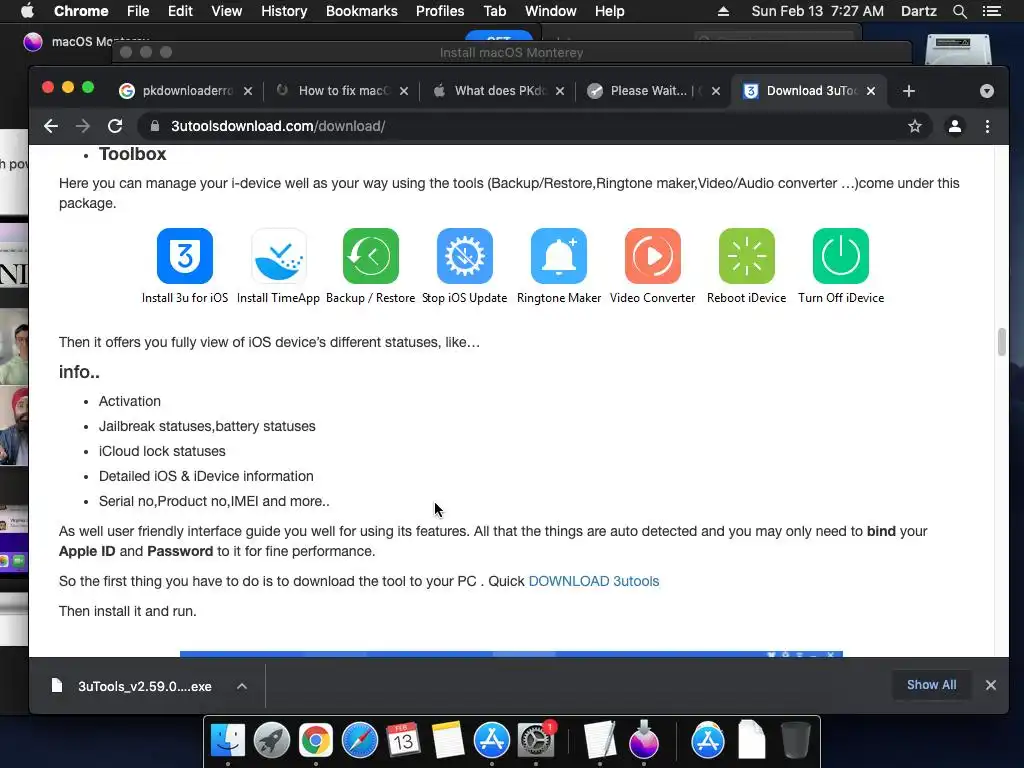Open the Window menu

(x=551, y=11)
